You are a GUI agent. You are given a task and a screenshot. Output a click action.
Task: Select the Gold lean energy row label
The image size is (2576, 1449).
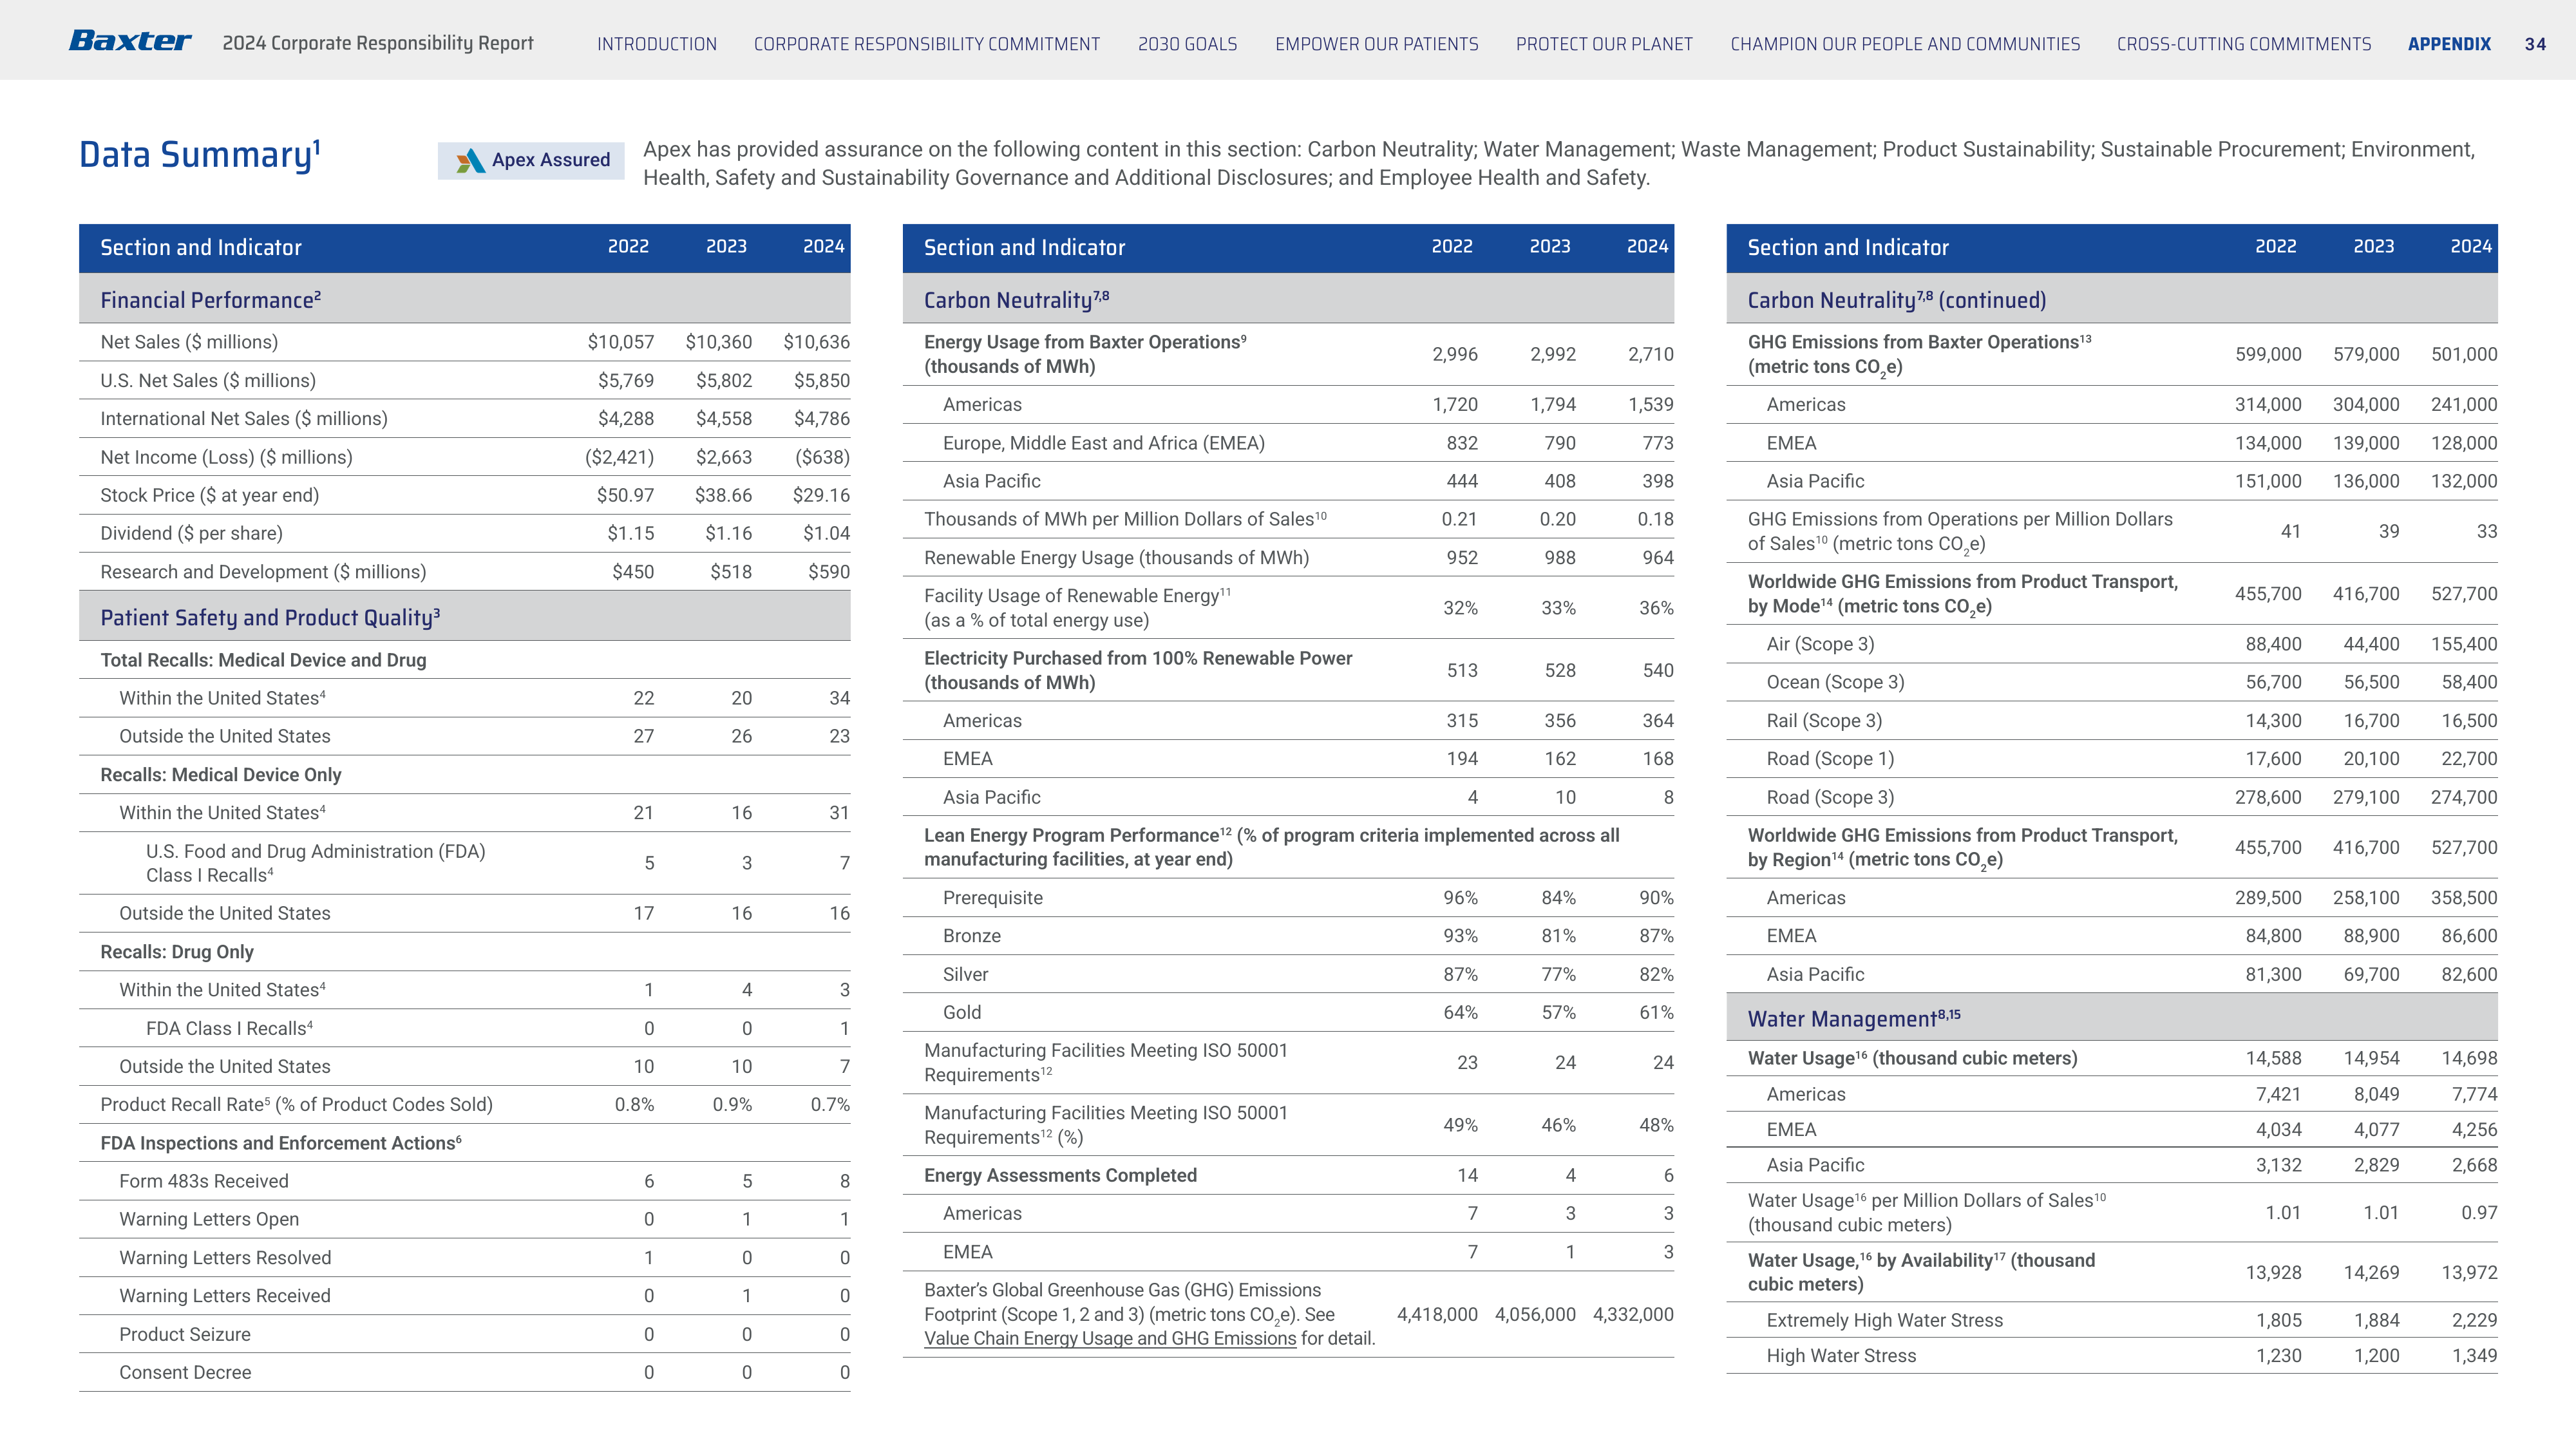[x=962, y=1012]
